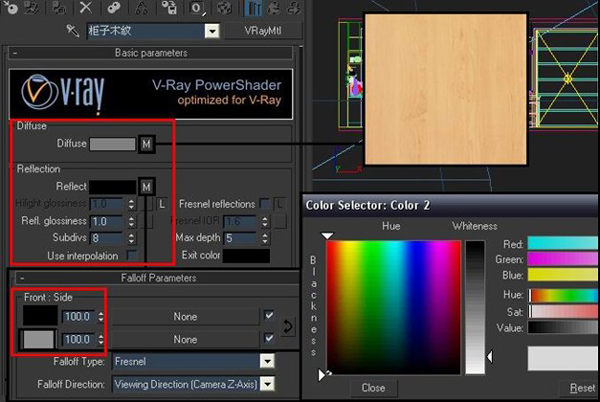The image size is (600, 402).
Task: Click the Diffuse gray color swatch
Action: (112, 144)
